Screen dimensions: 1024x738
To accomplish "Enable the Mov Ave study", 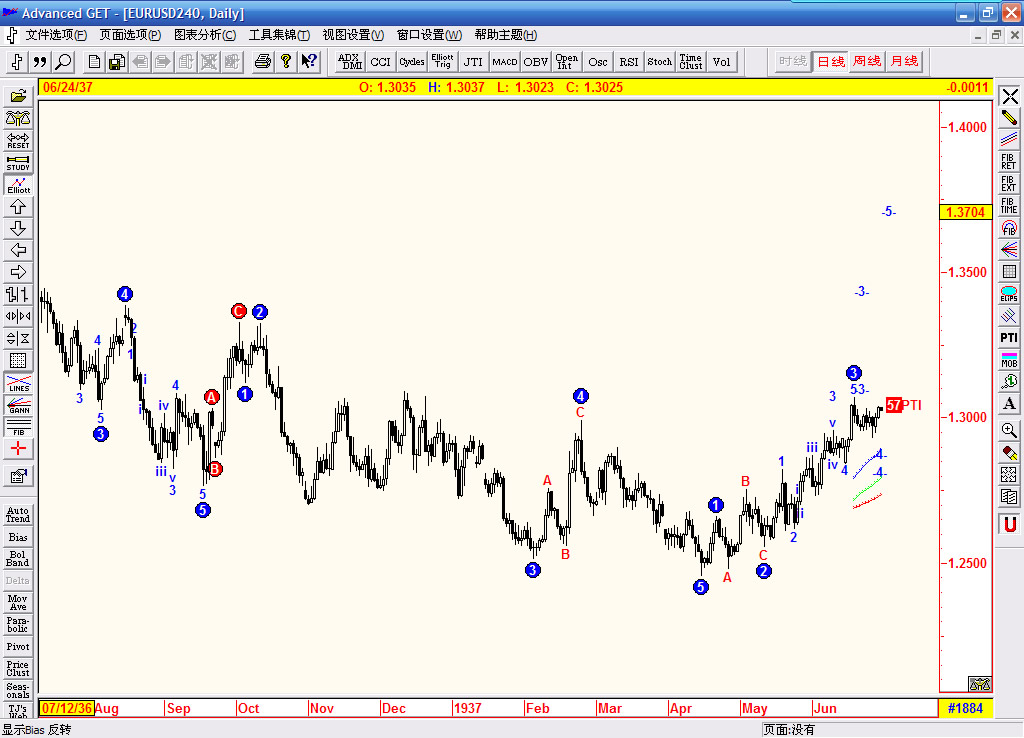I will coord(18,603).
